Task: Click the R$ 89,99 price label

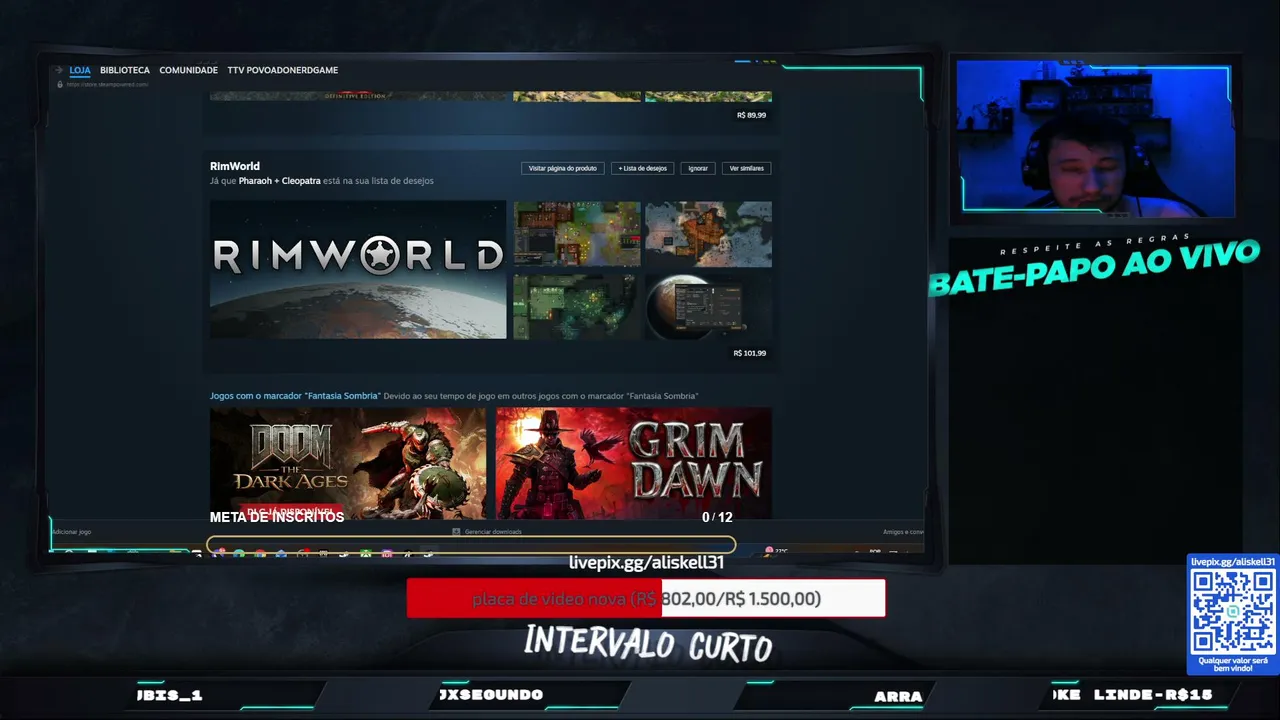Action: pyautogui.click(x=751, y=115)
